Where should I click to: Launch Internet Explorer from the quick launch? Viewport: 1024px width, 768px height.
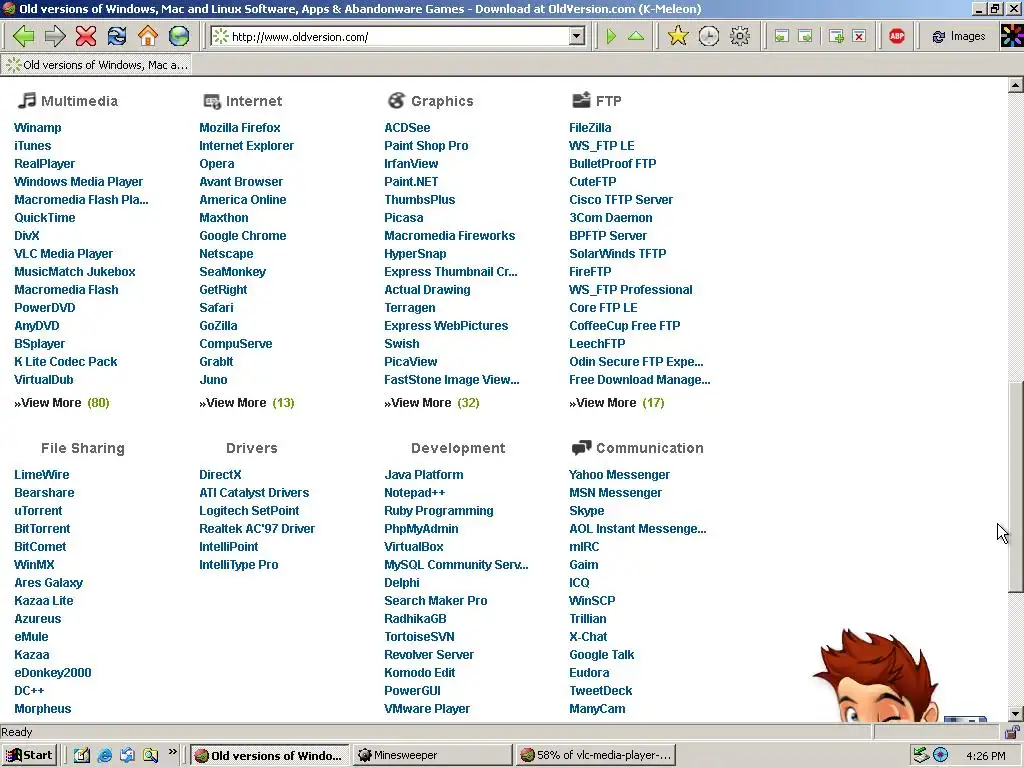tap(104, 755)
